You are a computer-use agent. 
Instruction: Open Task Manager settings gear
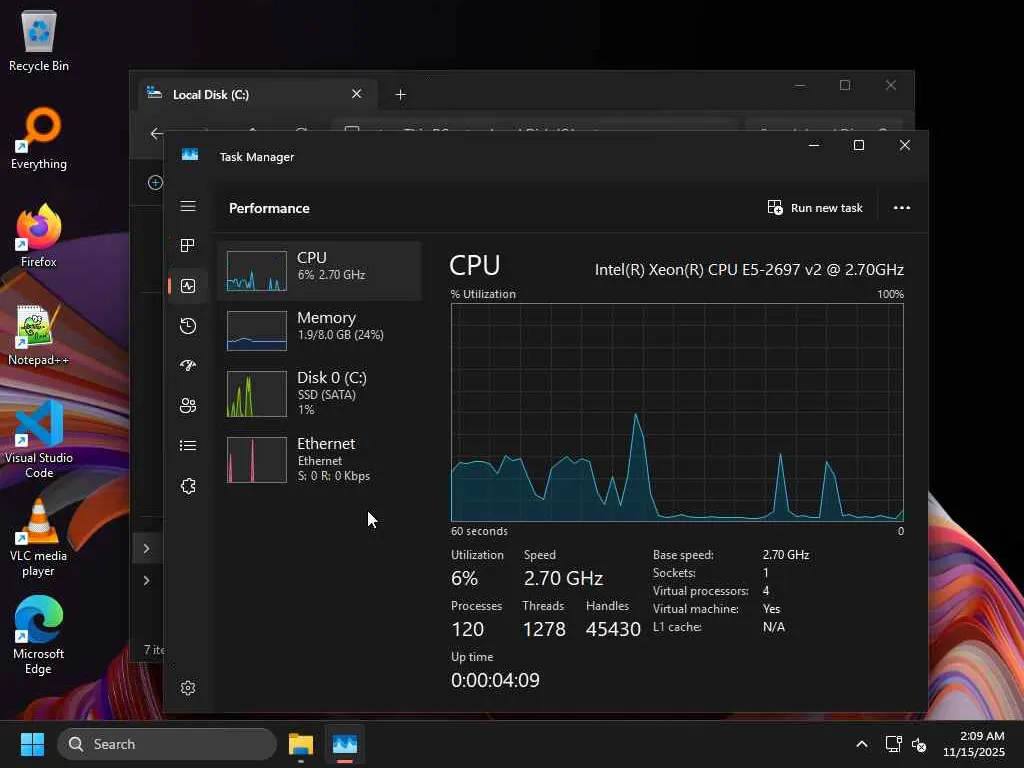pyautogui.click(x=188, y=688)
